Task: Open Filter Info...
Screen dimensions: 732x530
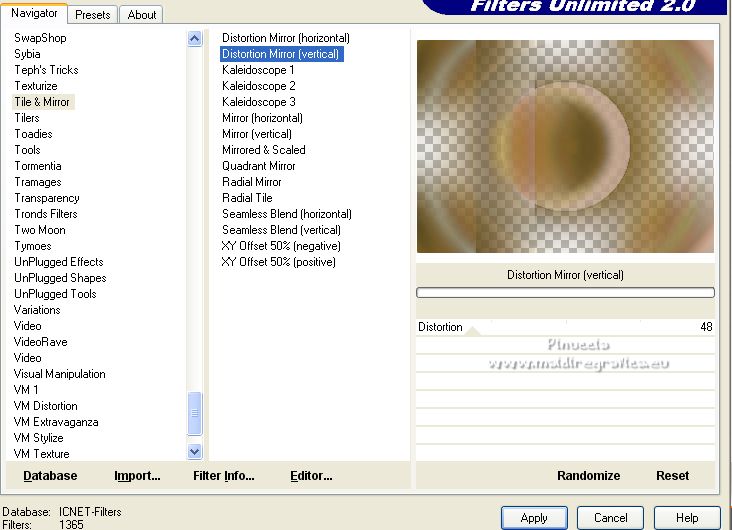Action: (x=224, y=475)
